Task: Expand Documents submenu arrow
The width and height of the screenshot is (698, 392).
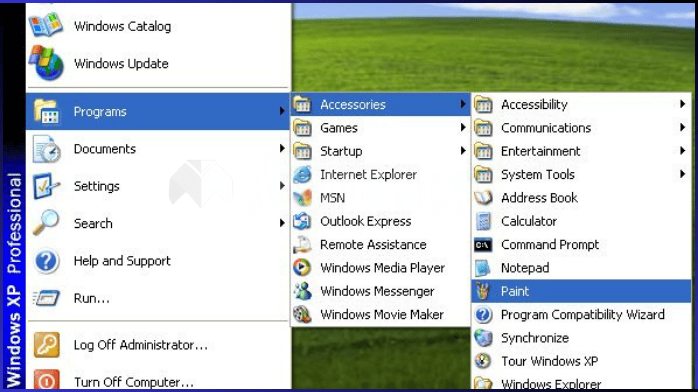Action: pos(282,148)
